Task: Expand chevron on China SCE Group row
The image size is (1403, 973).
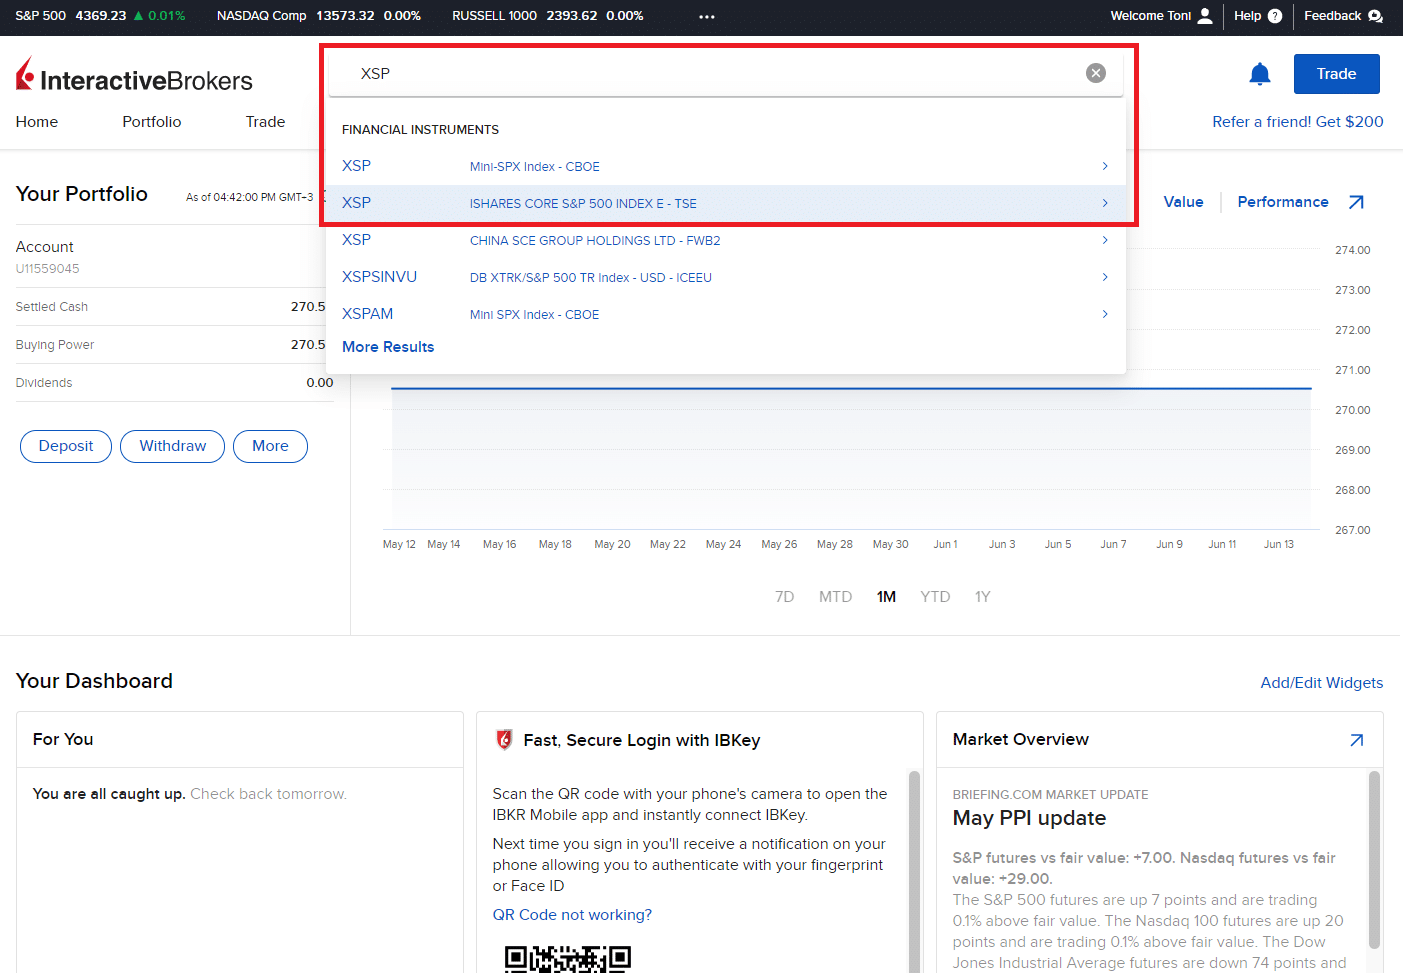Action: click(1105, 240)
